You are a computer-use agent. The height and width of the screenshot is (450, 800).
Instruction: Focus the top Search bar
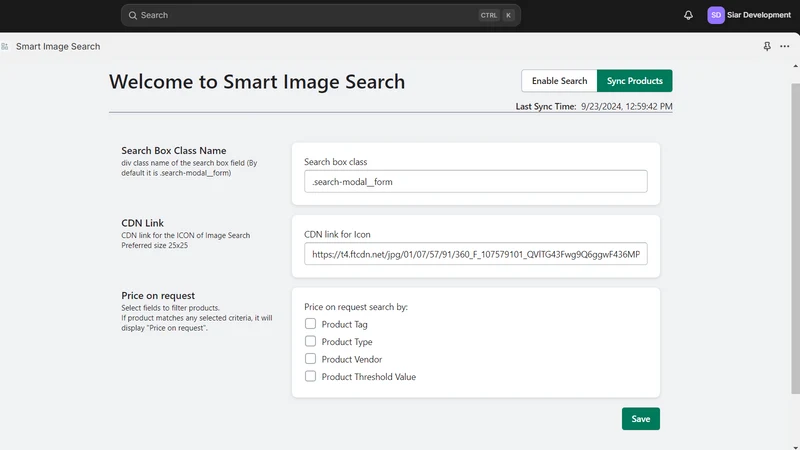(320, 15)
